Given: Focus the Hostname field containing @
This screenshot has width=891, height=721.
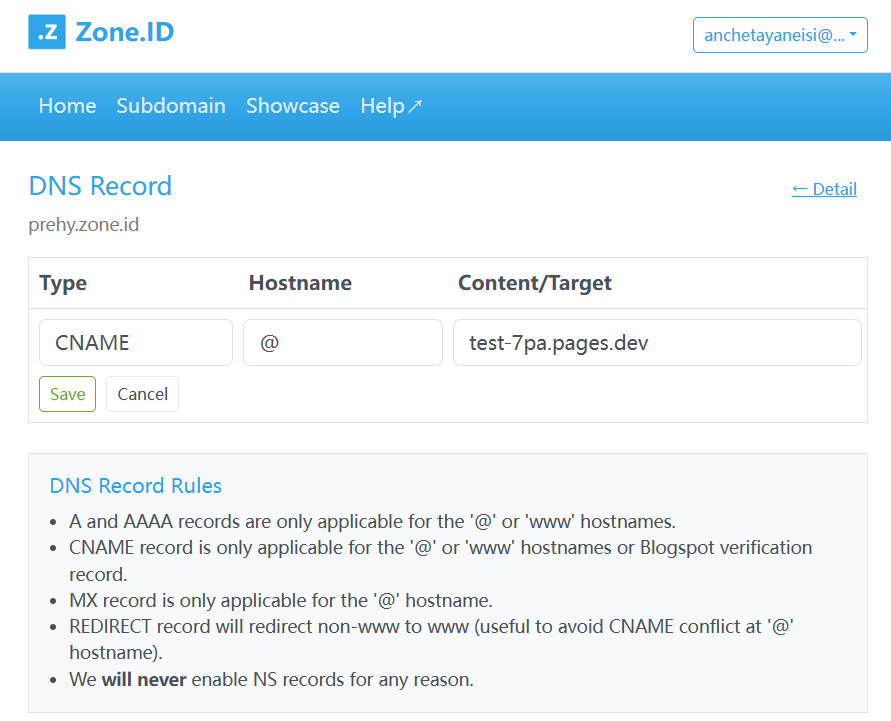Looking at the screenshot, I should click(343, 343).
